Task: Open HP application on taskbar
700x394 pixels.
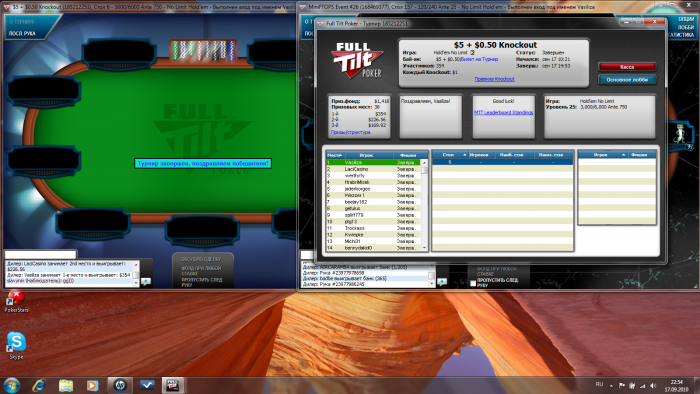Action: (x=120, y=385)
